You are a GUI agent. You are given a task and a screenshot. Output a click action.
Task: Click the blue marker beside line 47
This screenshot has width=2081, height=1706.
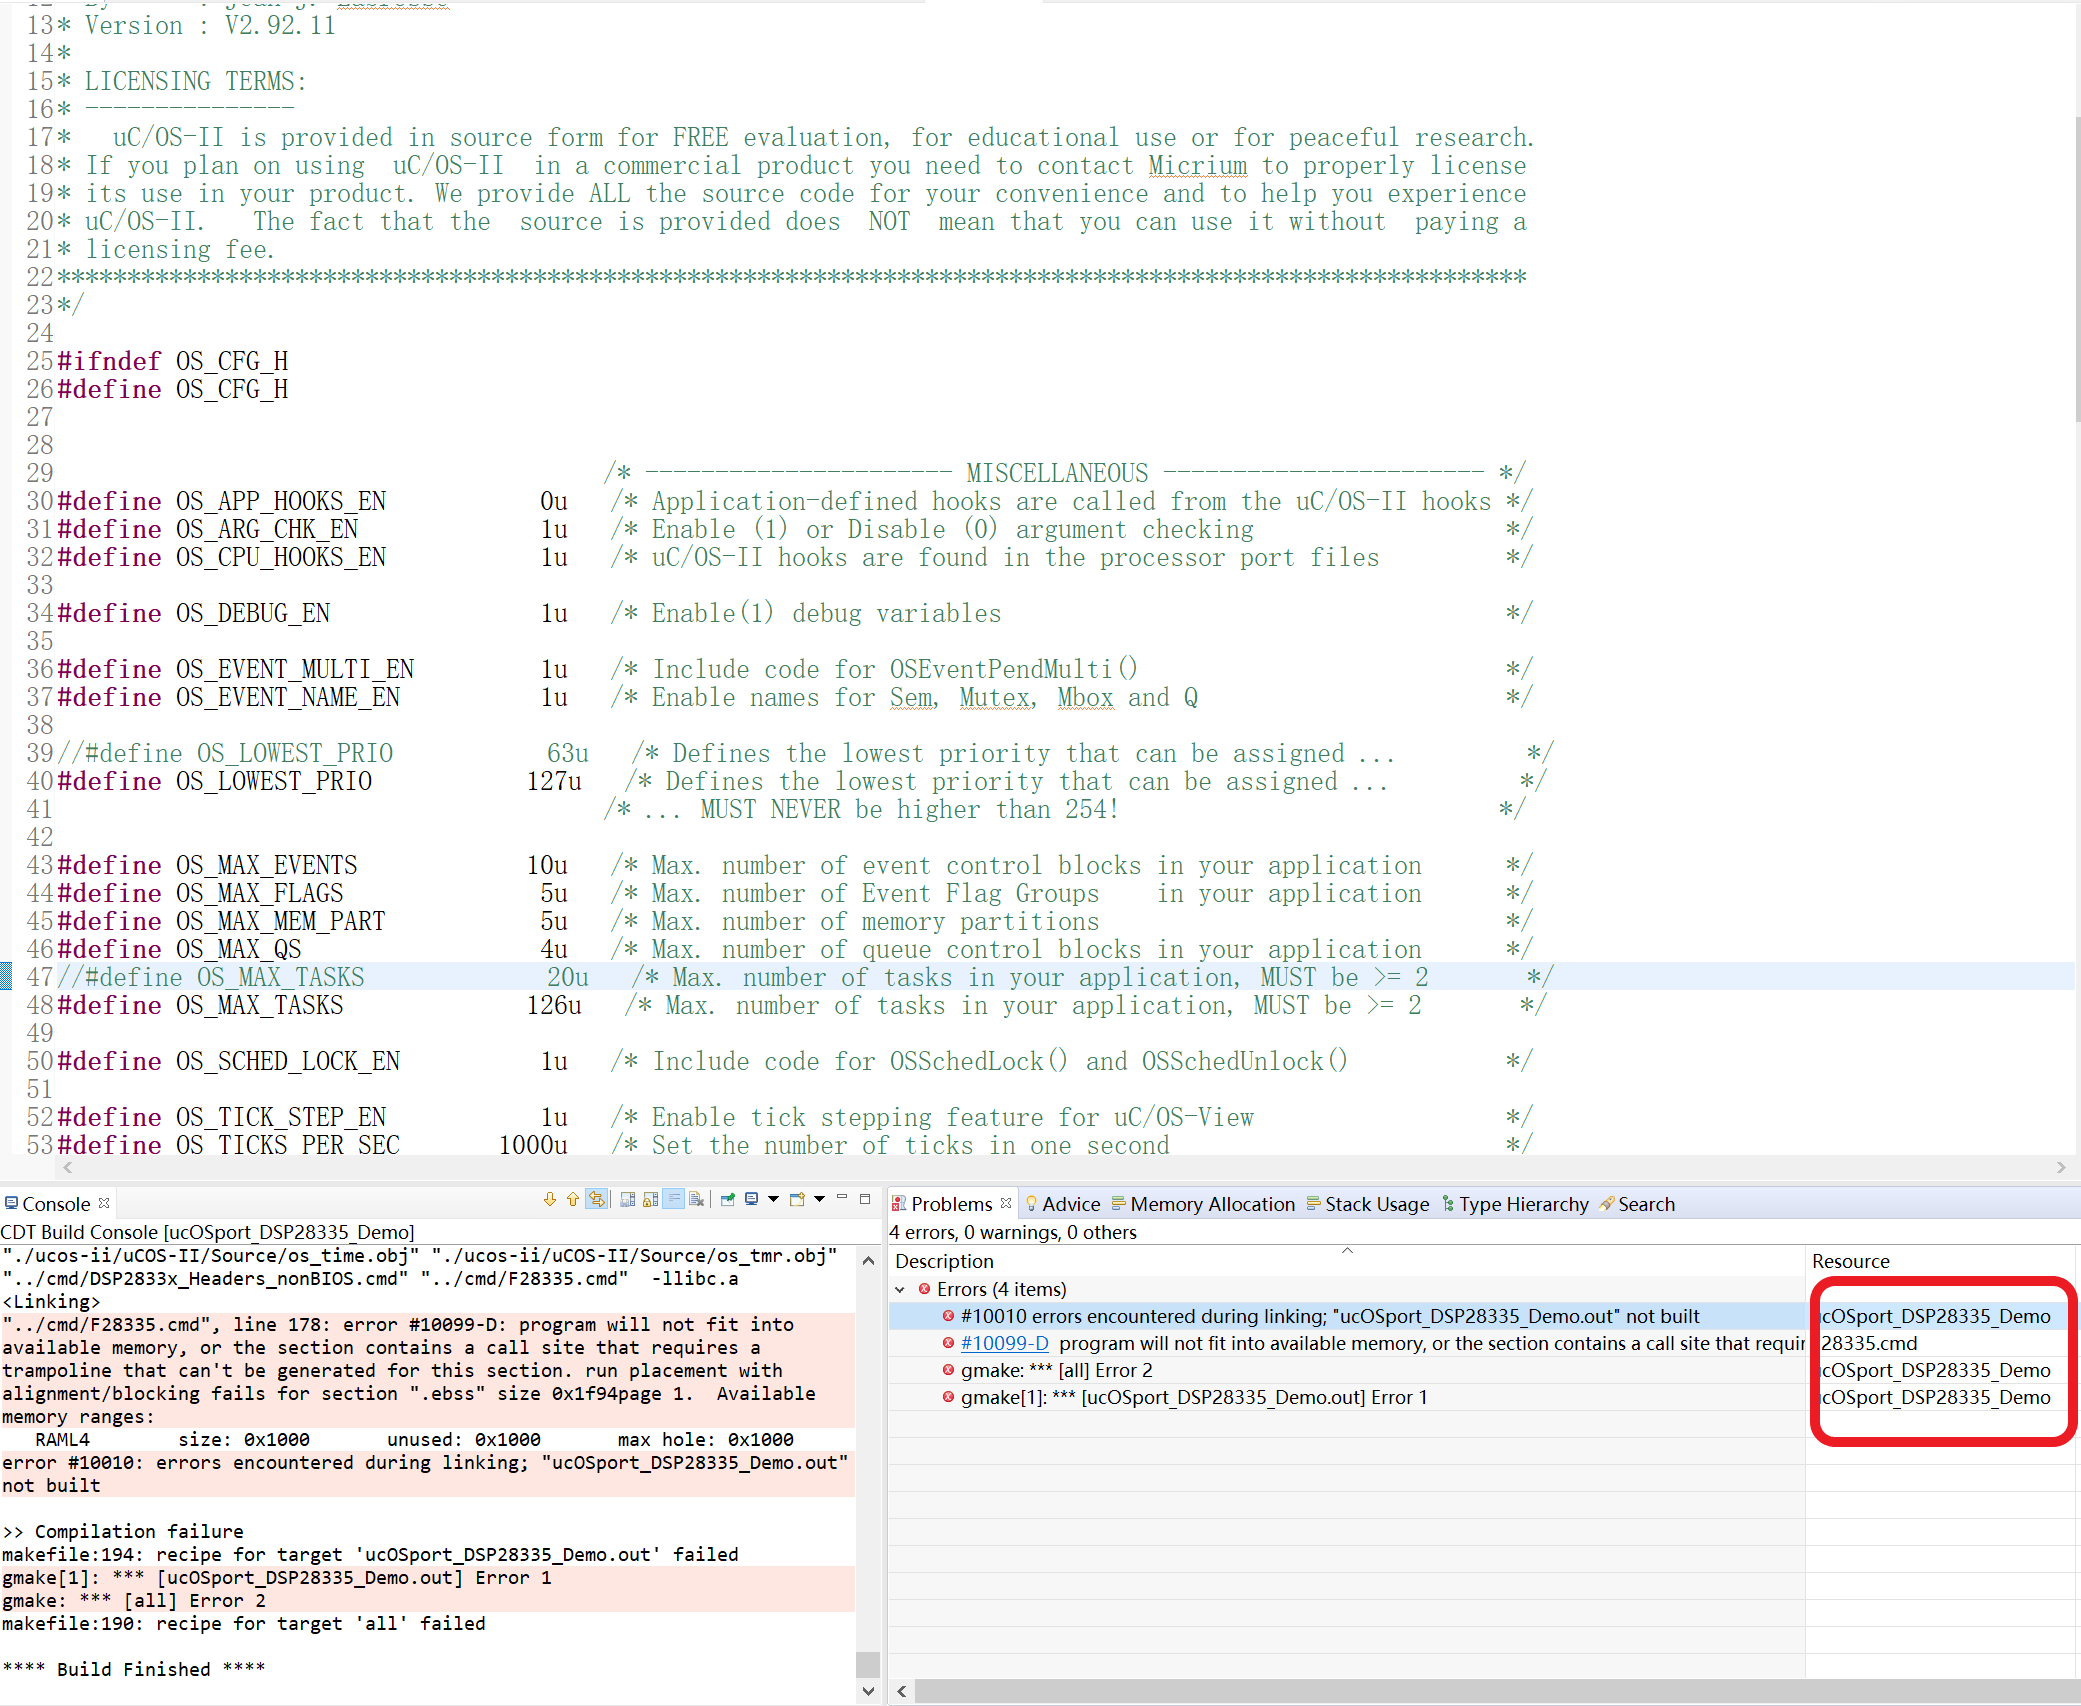(5, 976)
